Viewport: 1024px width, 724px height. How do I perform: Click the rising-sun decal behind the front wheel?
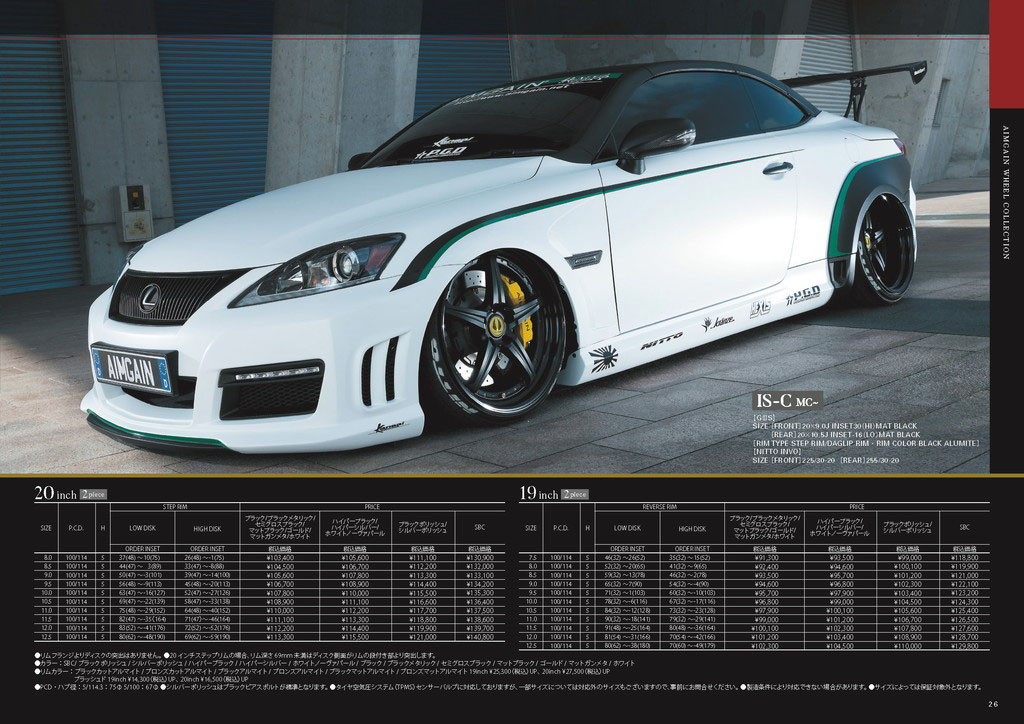pos(603,359)
